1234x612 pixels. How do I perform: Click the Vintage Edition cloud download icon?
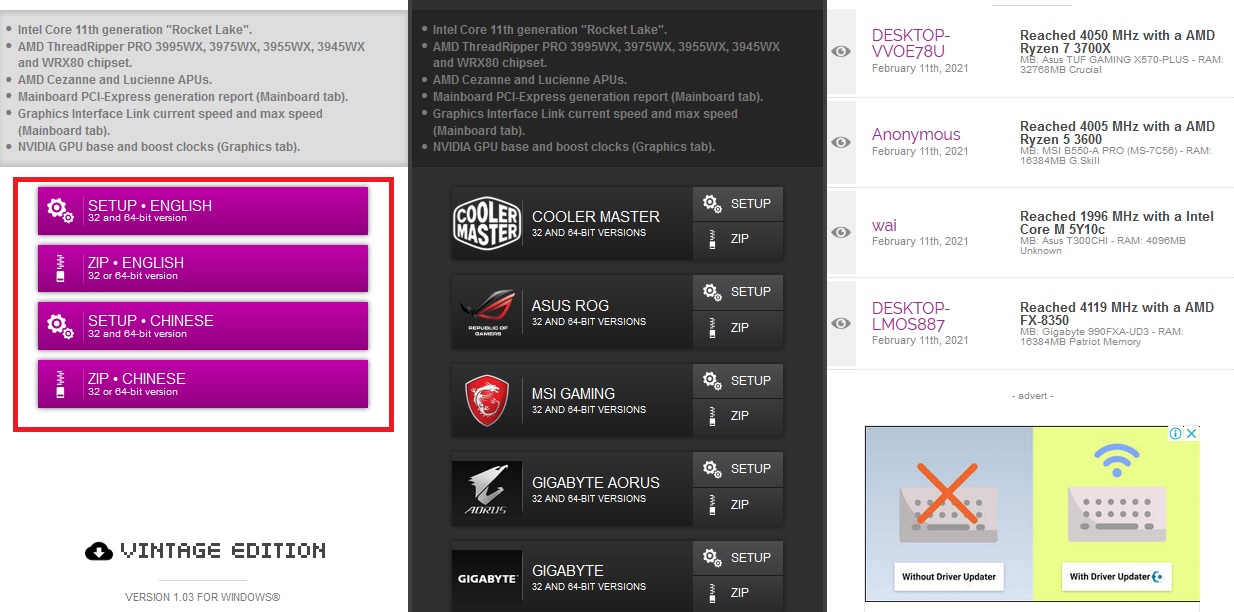98,551
